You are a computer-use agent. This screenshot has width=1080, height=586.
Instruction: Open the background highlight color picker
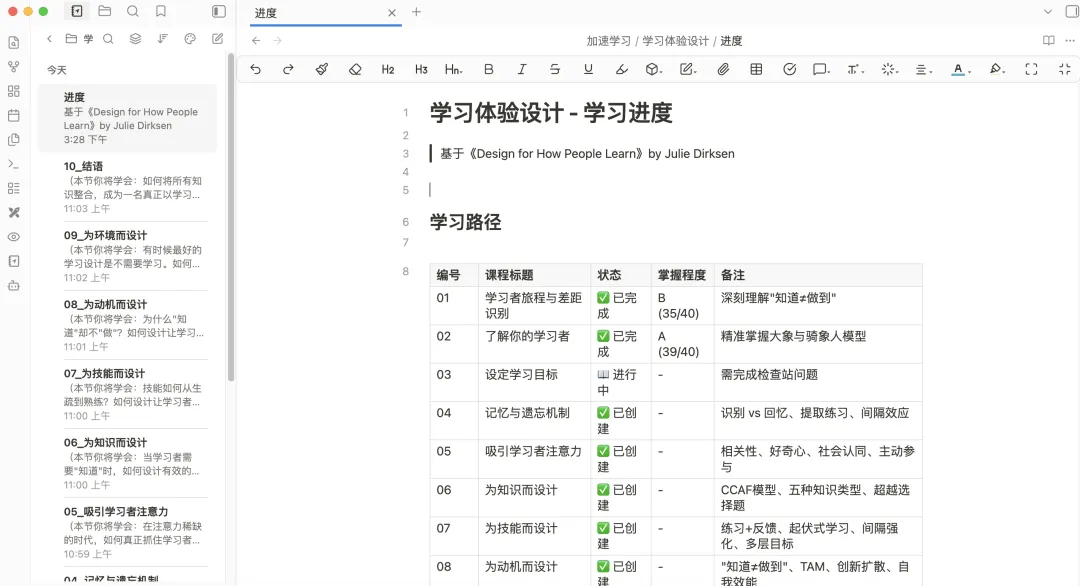point(997,69)
